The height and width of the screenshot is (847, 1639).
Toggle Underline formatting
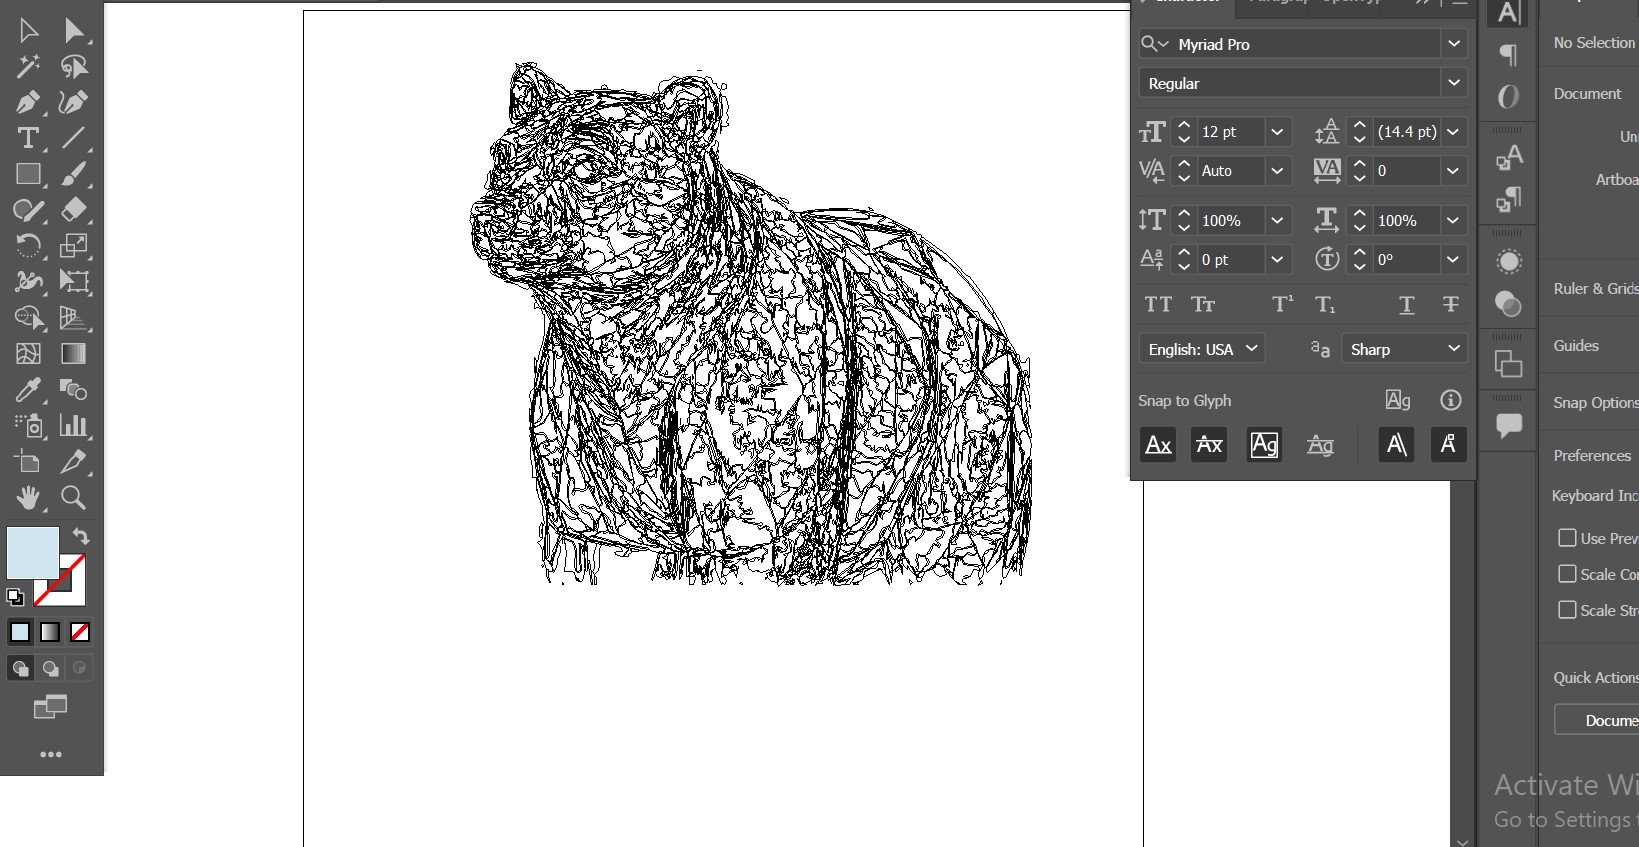1406,305
